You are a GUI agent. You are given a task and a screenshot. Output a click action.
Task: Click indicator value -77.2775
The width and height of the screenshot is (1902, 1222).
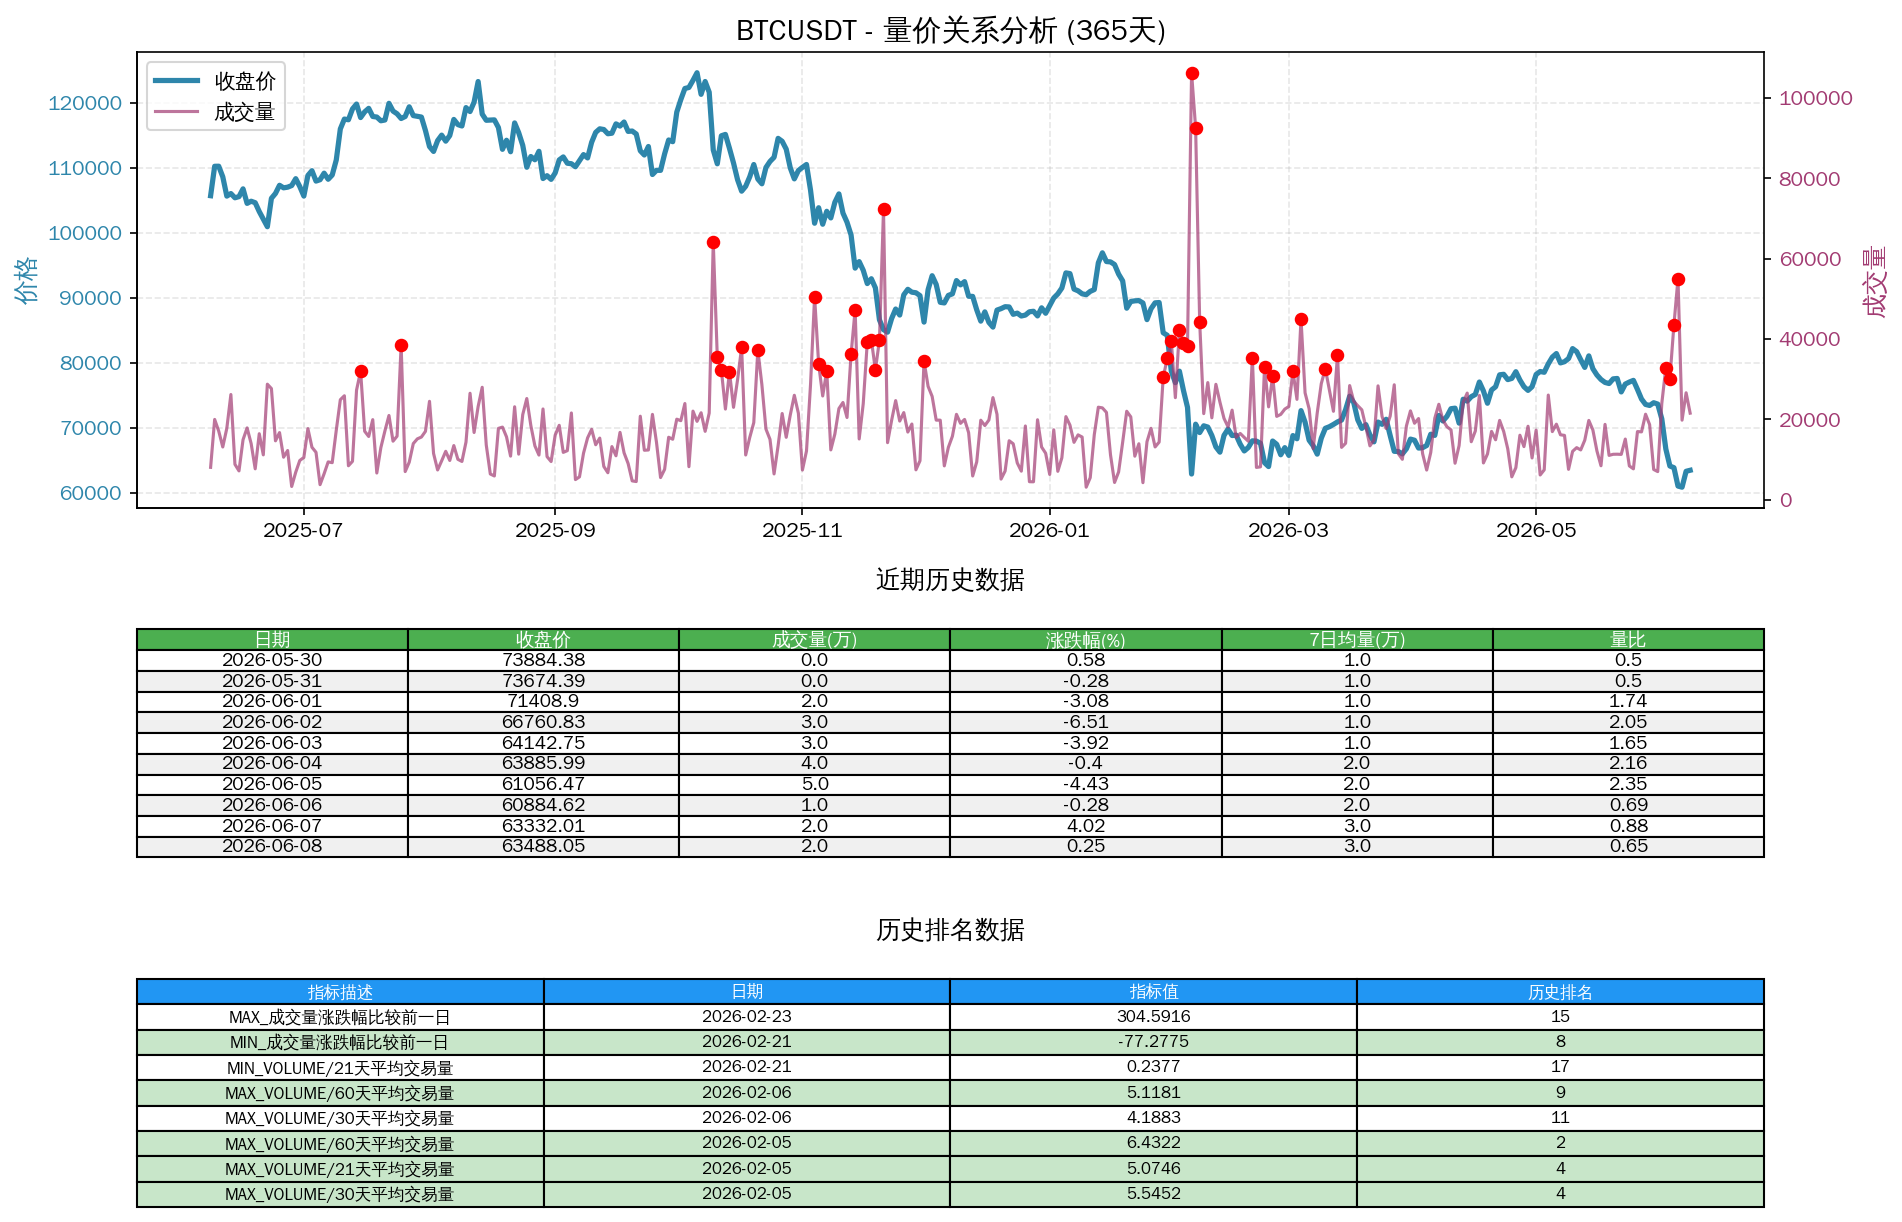[x=1154, y=1042]
